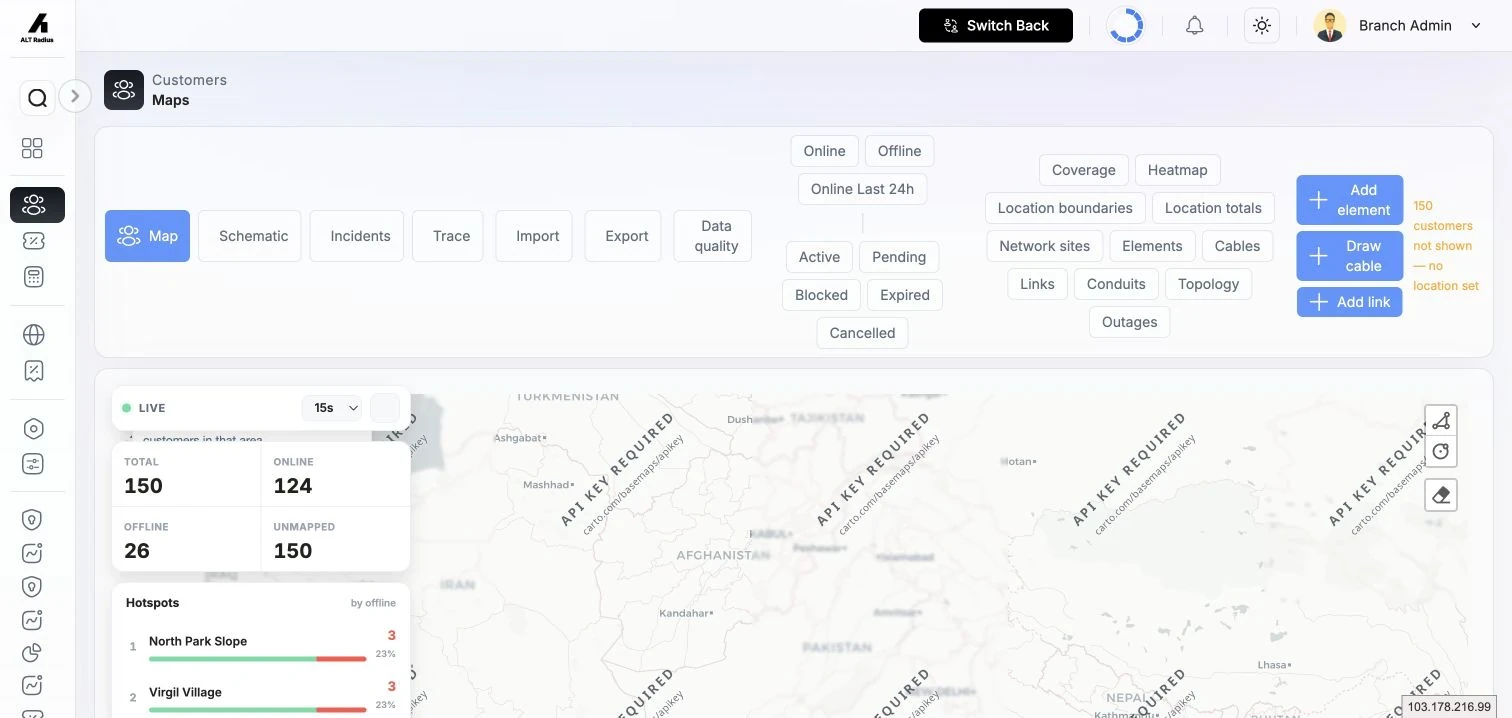Expand the sidebar with the chevron button
The image size is (1512, 718).
click(75, 96)
